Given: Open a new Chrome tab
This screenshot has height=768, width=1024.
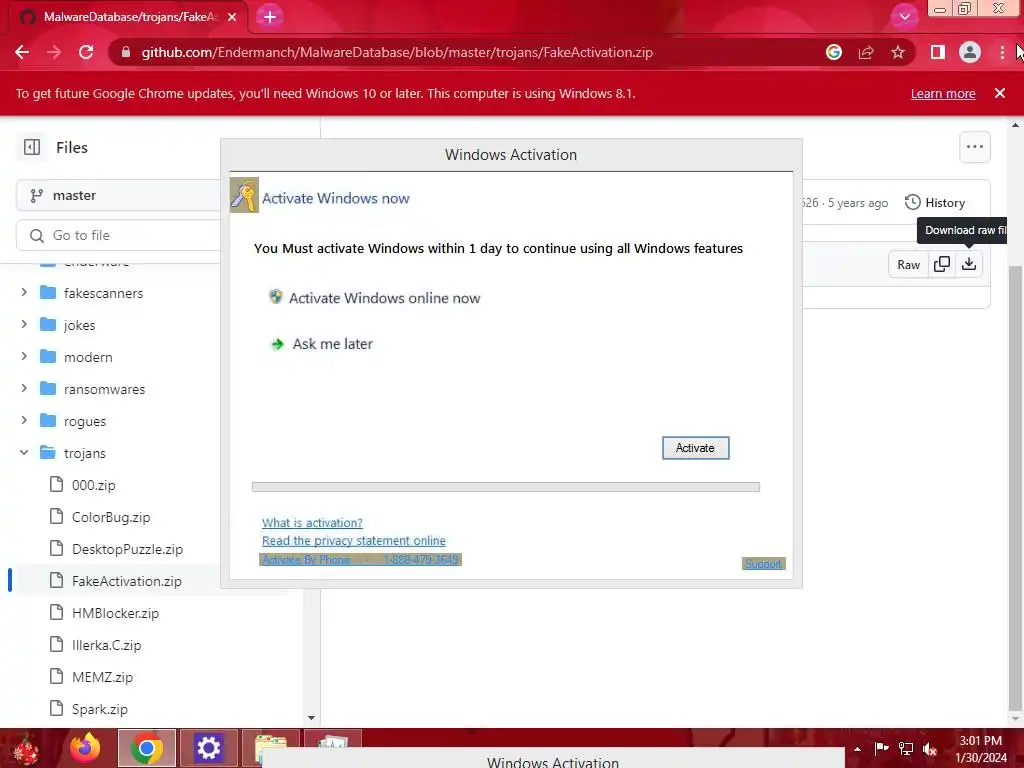Looking at the screenshot, I should (270, 17).
